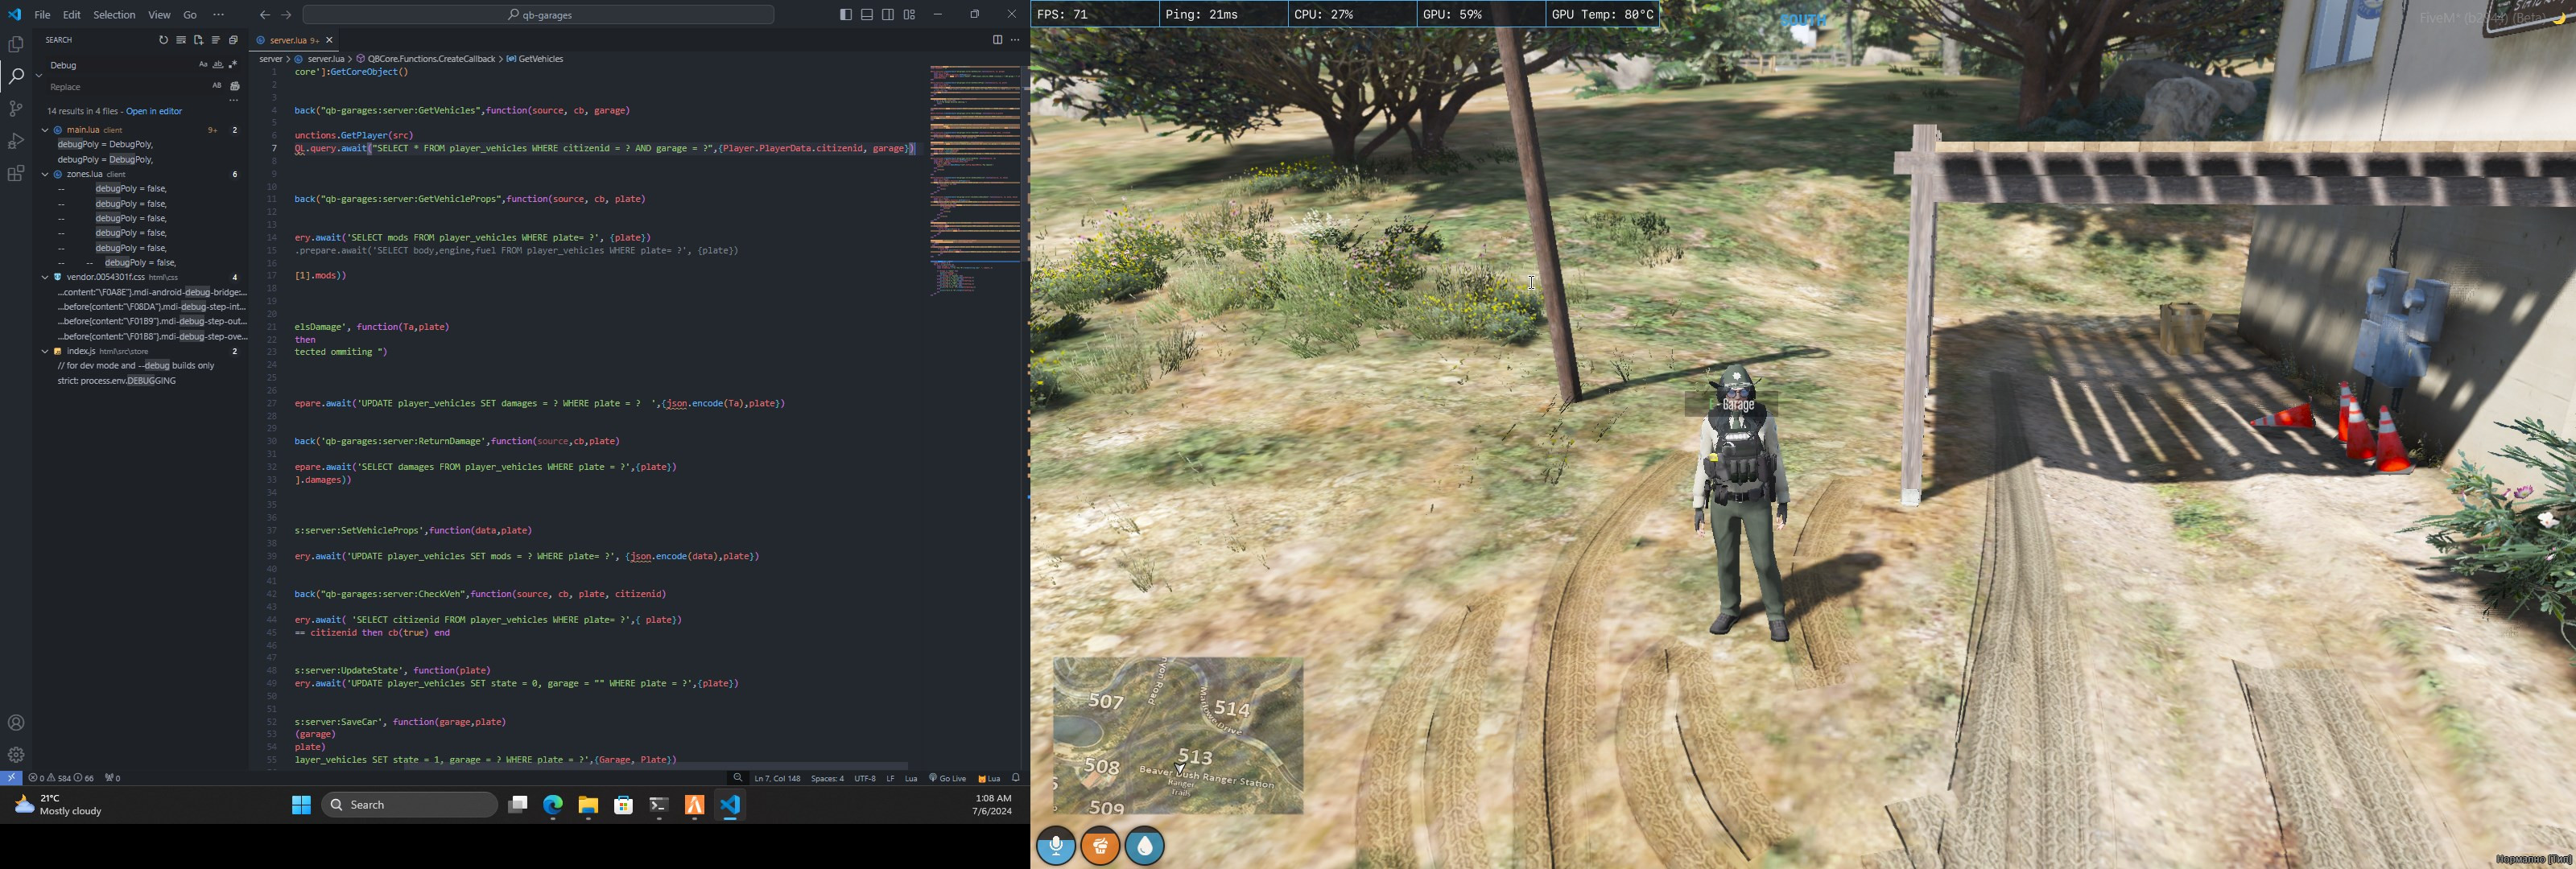Open the Edit menu
2576x869 pixels.
click(72, 15)
